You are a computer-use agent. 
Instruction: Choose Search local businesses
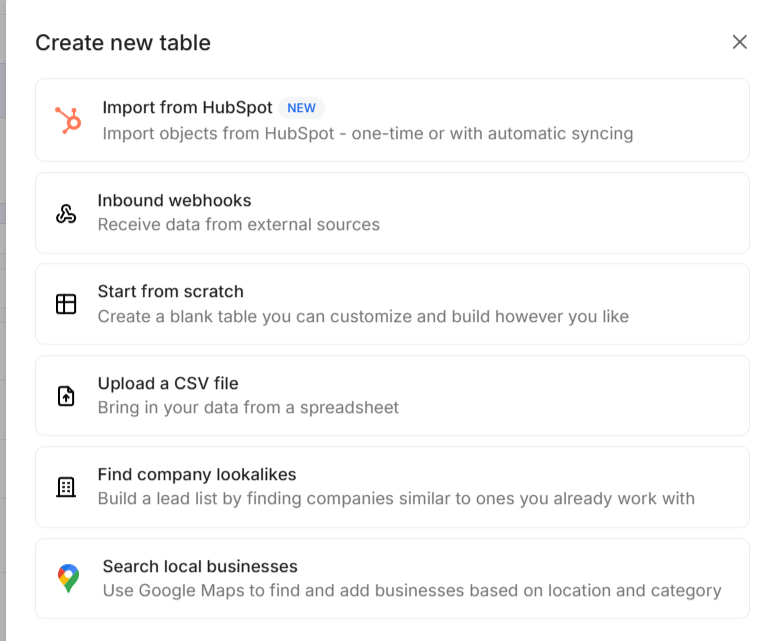tap(200, 566)
